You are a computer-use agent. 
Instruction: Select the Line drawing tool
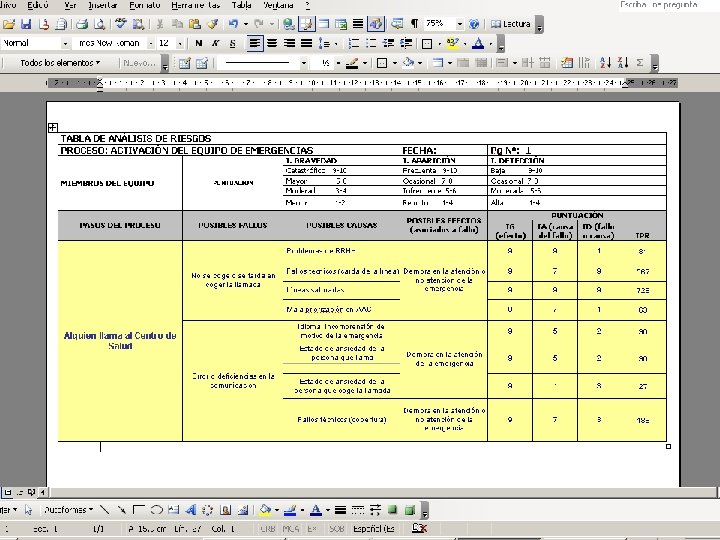point(105,510)
